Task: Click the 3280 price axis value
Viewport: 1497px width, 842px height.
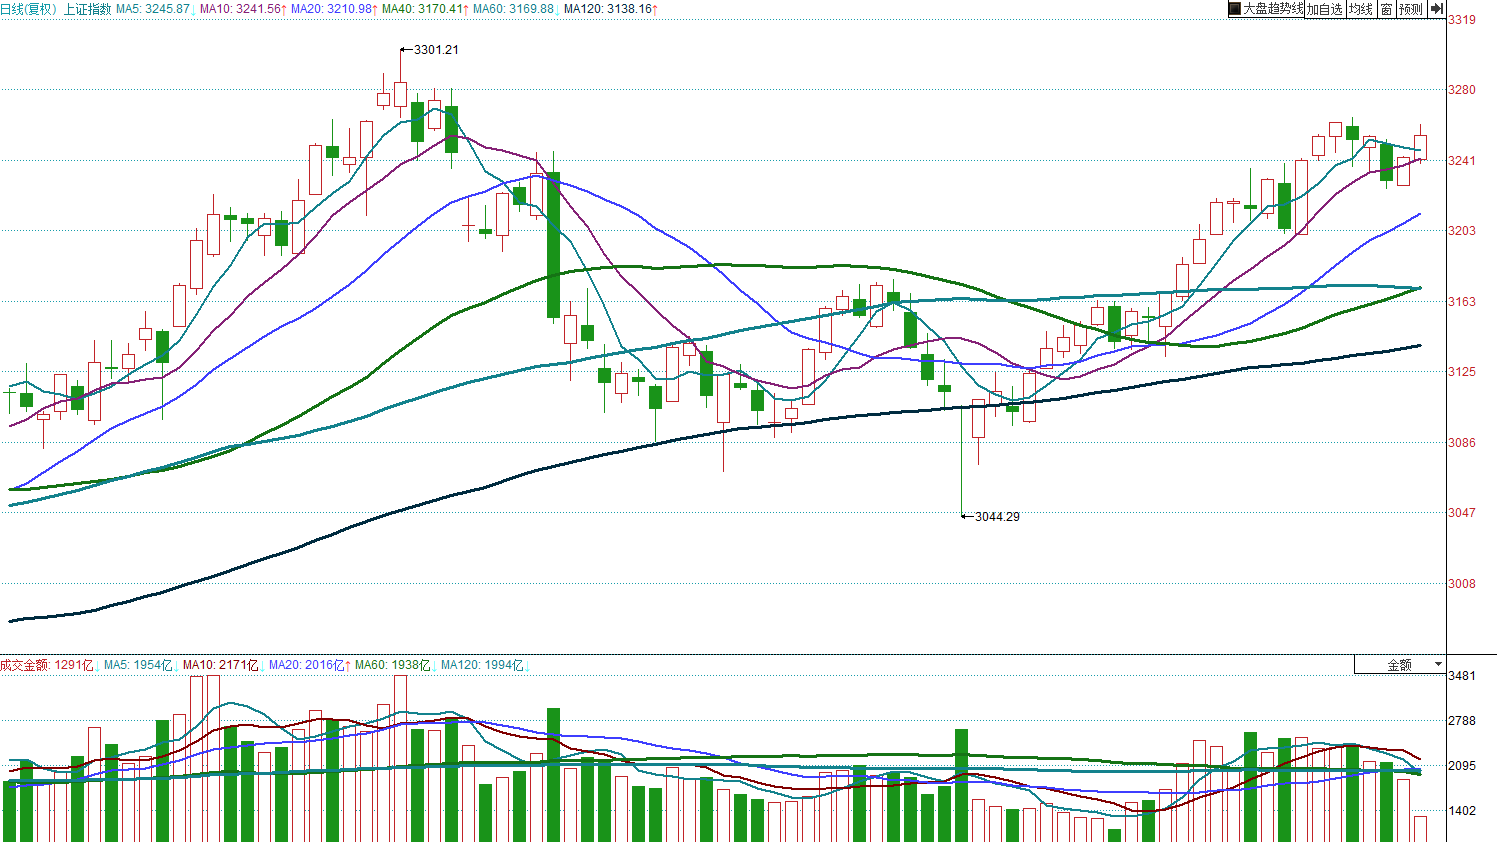Action: (1462, 90)
